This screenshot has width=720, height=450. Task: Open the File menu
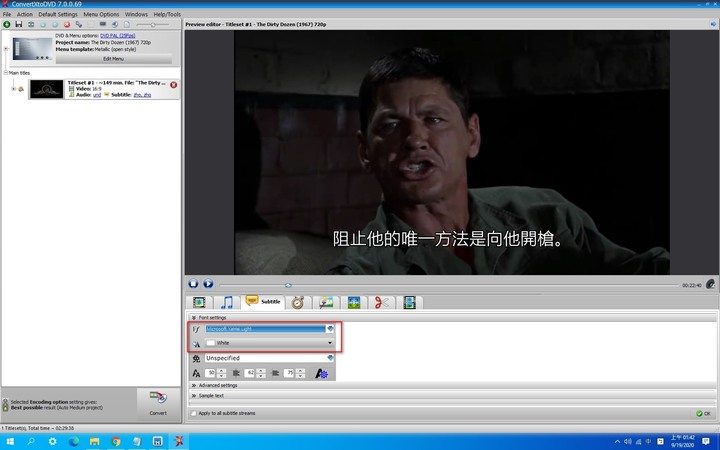[7, 14]
